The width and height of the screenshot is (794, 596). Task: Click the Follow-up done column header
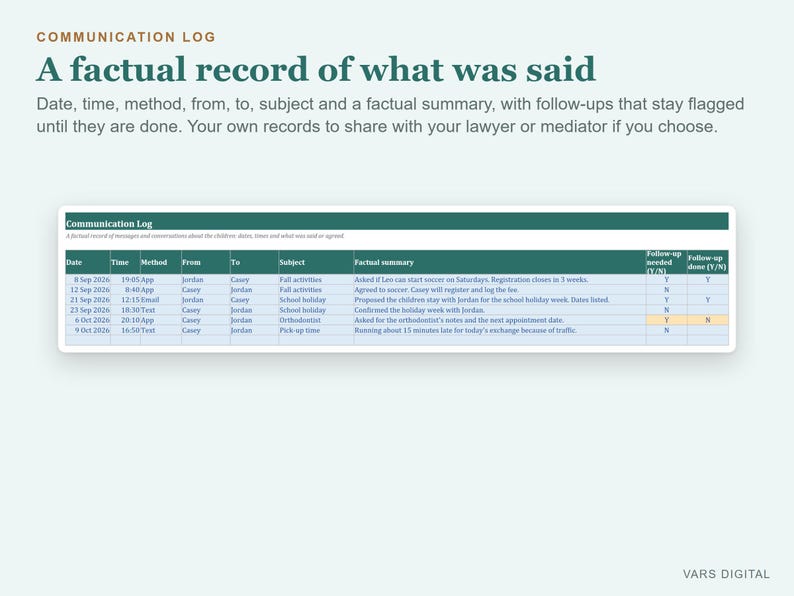707,262
